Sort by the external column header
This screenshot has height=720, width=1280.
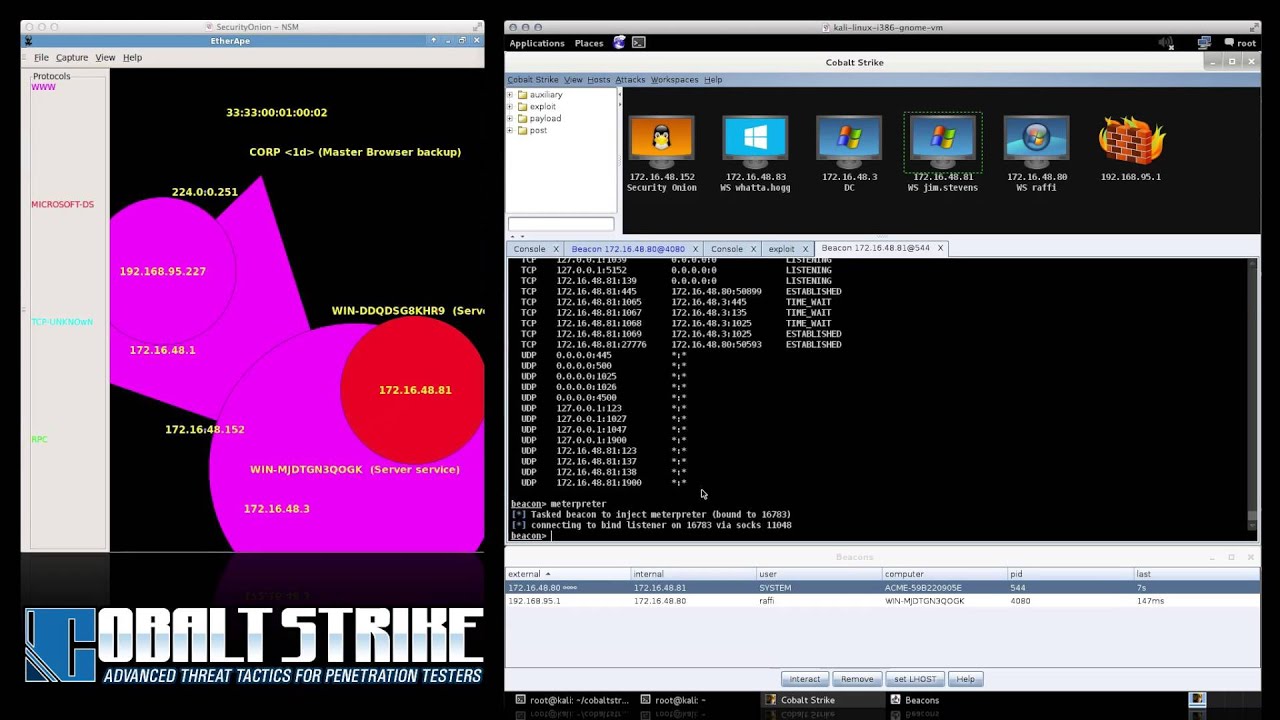tap(567, 574)
